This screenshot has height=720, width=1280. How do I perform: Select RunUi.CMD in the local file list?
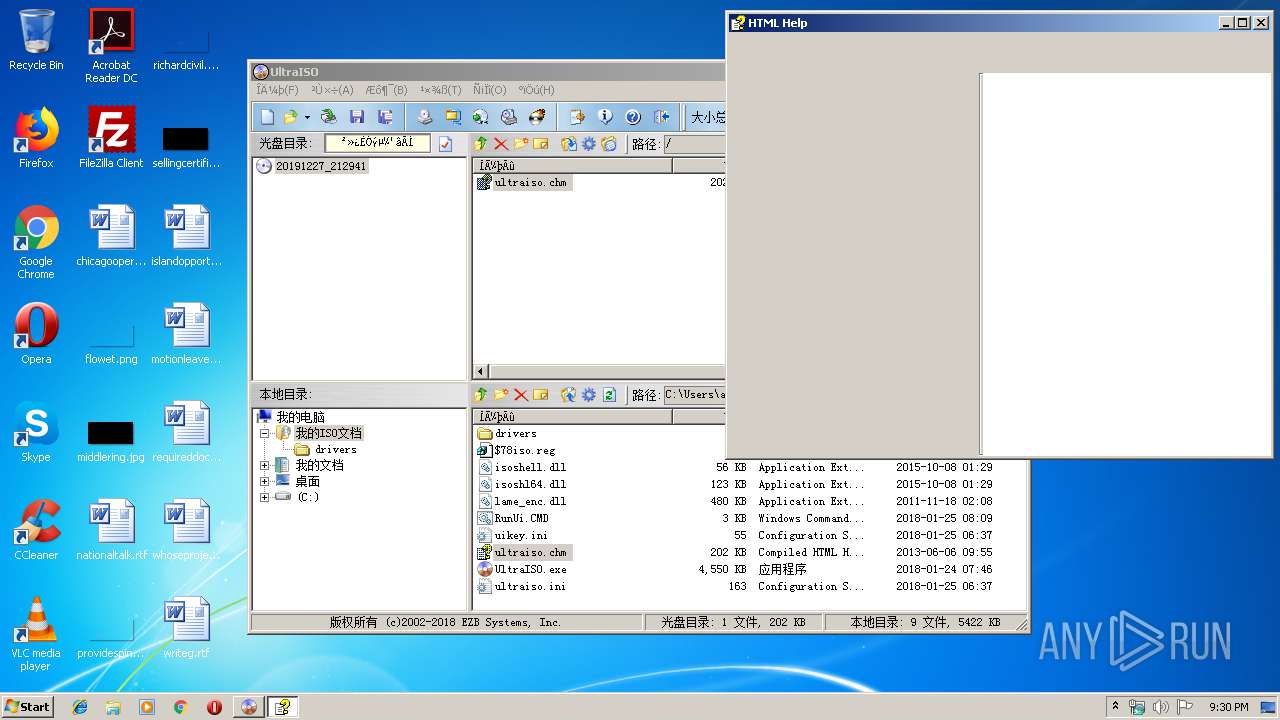521,519
